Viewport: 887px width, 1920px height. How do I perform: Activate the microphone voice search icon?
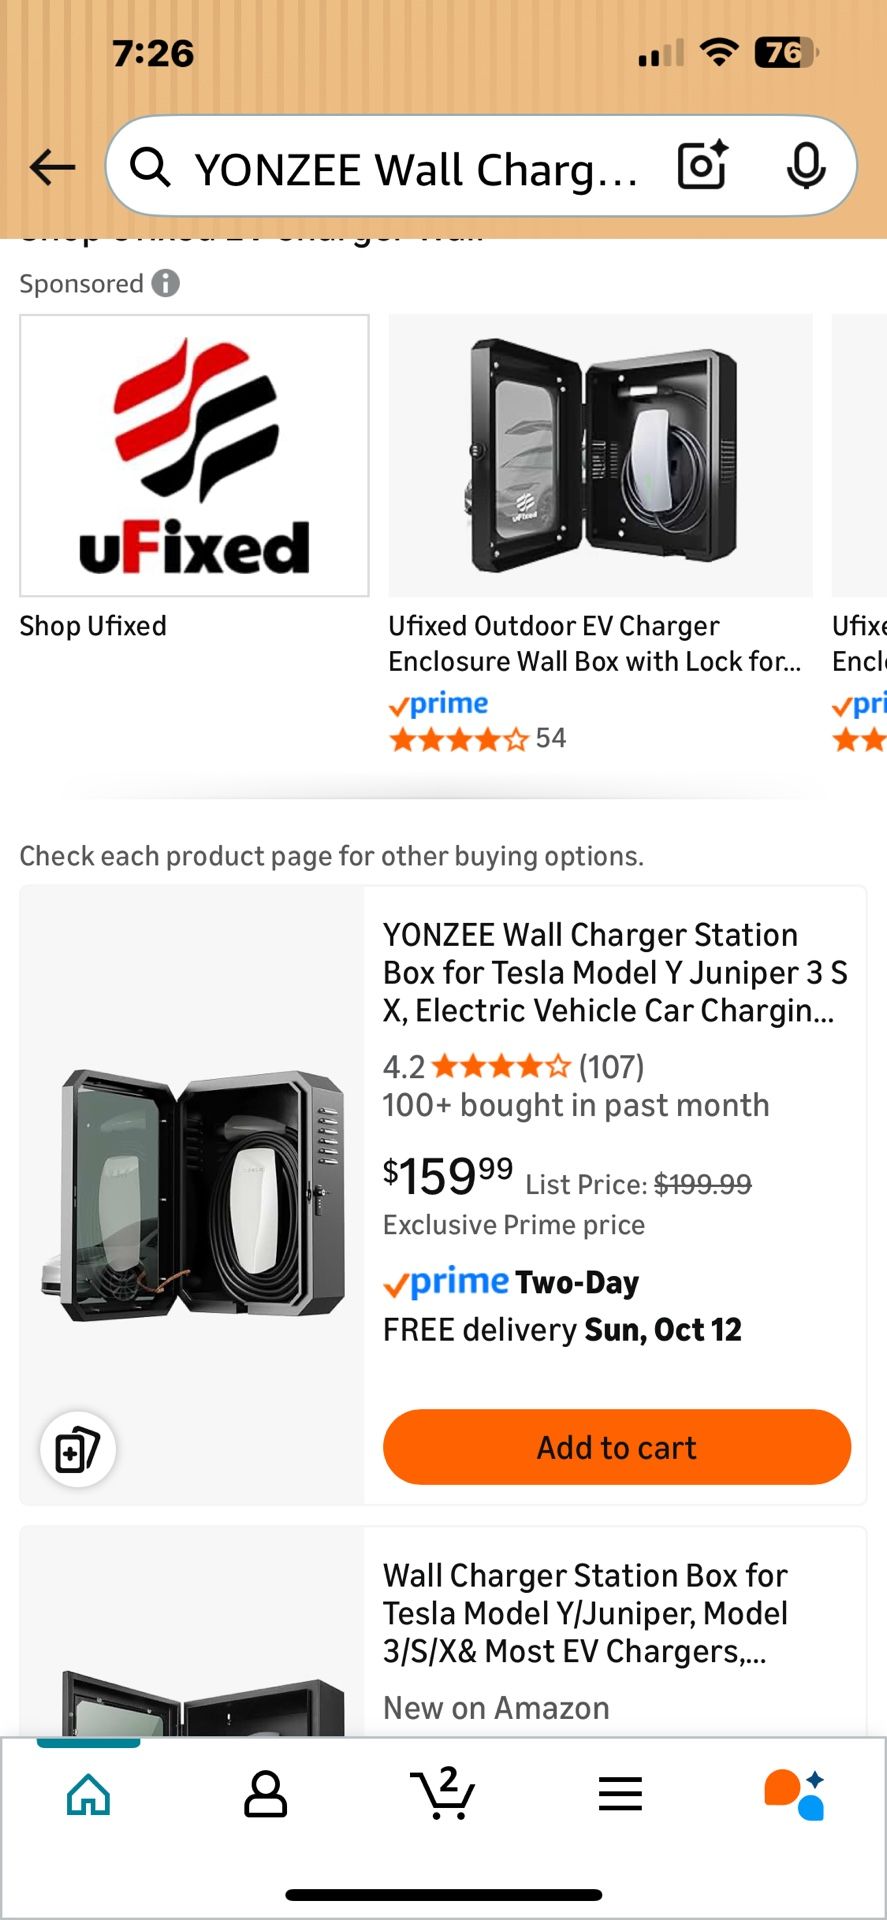pyautogui.click(x=806, y=167)
